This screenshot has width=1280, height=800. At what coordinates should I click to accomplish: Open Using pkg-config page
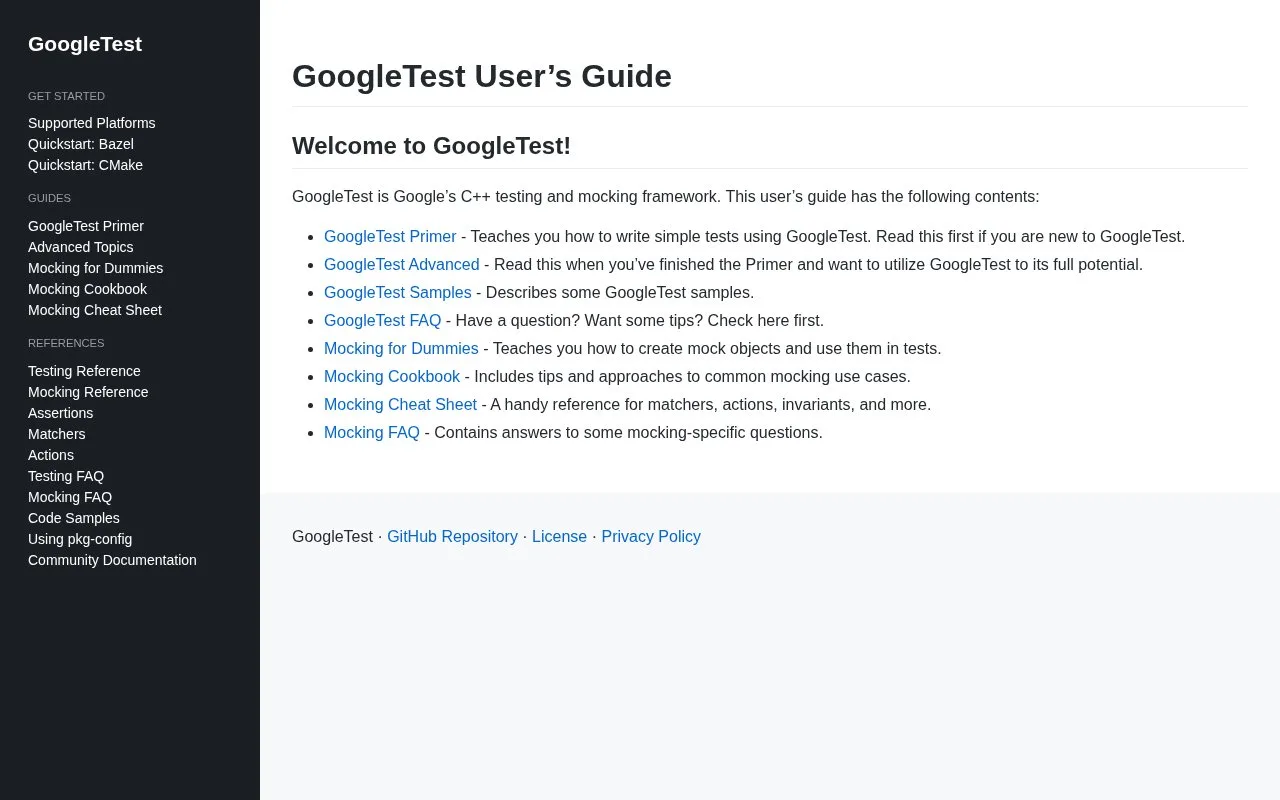80,539
